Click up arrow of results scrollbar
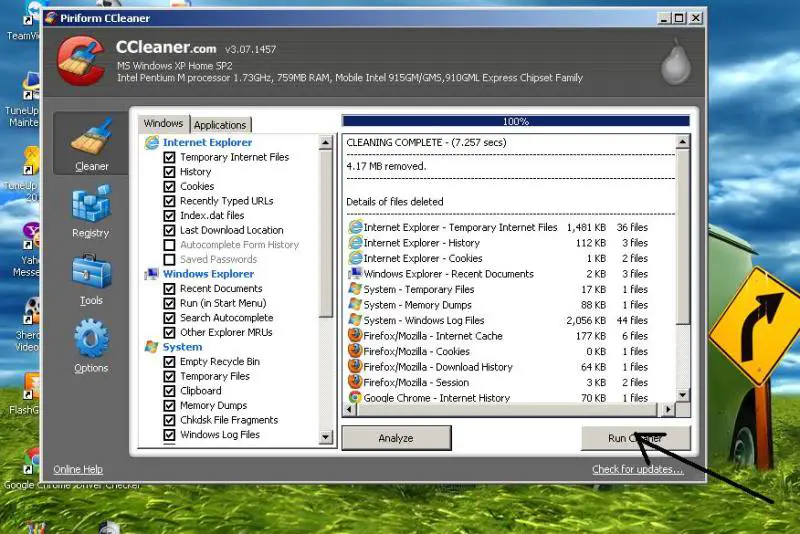This screenshot has width=800, height=534. (x=683, y=142)
